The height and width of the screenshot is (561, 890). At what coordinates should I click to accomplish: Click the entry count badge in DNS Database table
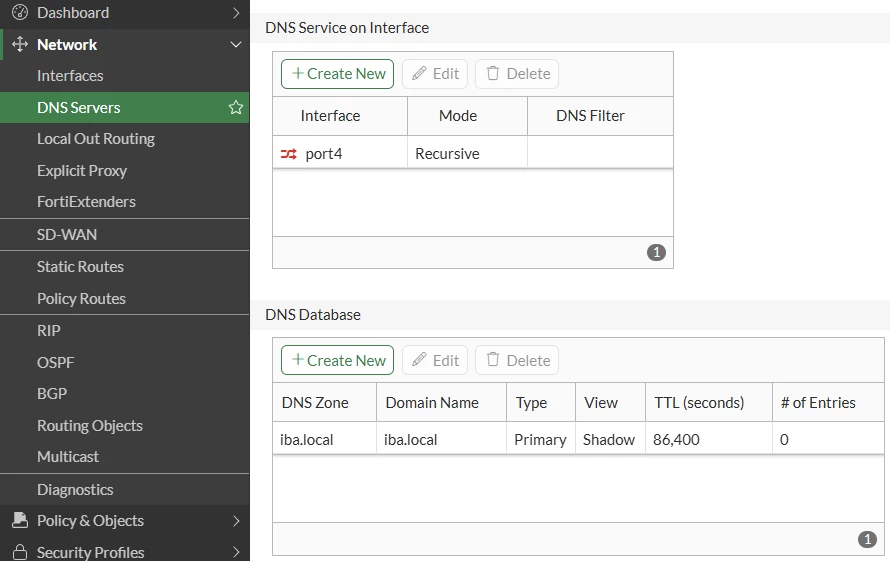[x=867, y=539]
